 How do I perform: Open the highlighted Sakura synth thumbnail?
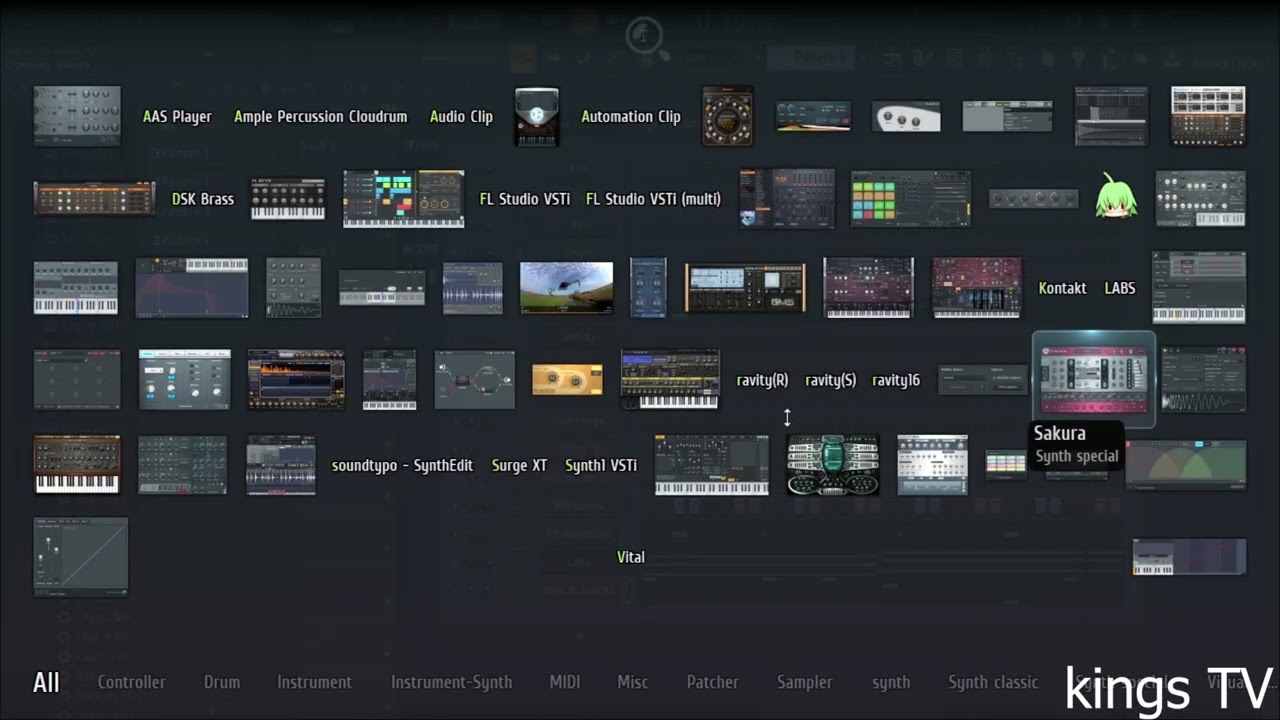(x=1094, y=380)
